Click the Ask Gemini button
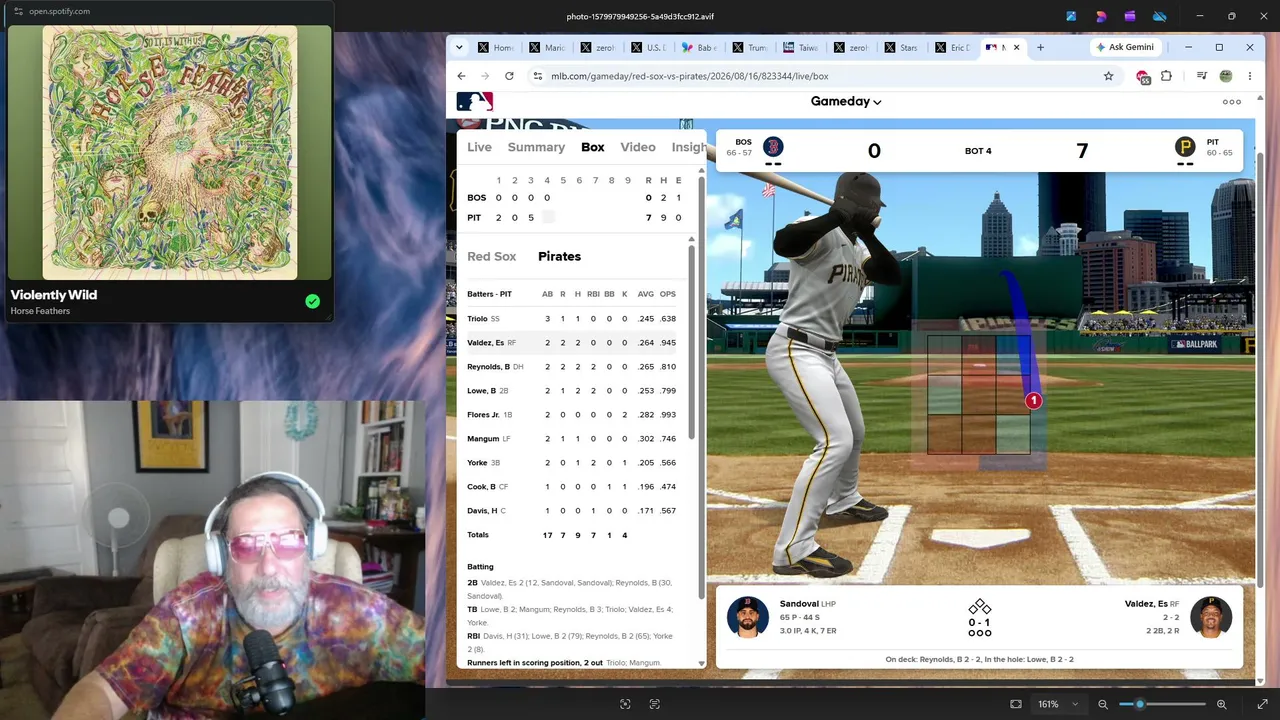This screenshot has width=1280, height=720. point(1124,47)
